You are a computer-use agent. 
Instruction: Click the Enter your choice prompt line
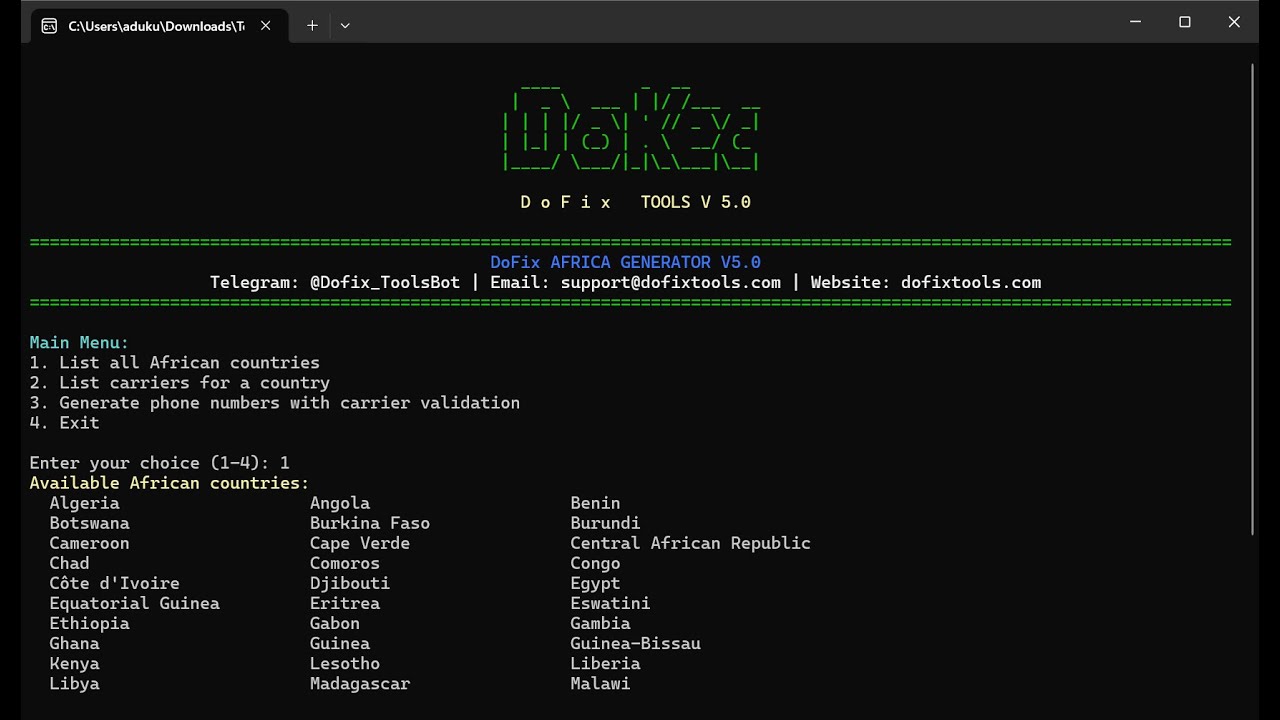point(159,462)
